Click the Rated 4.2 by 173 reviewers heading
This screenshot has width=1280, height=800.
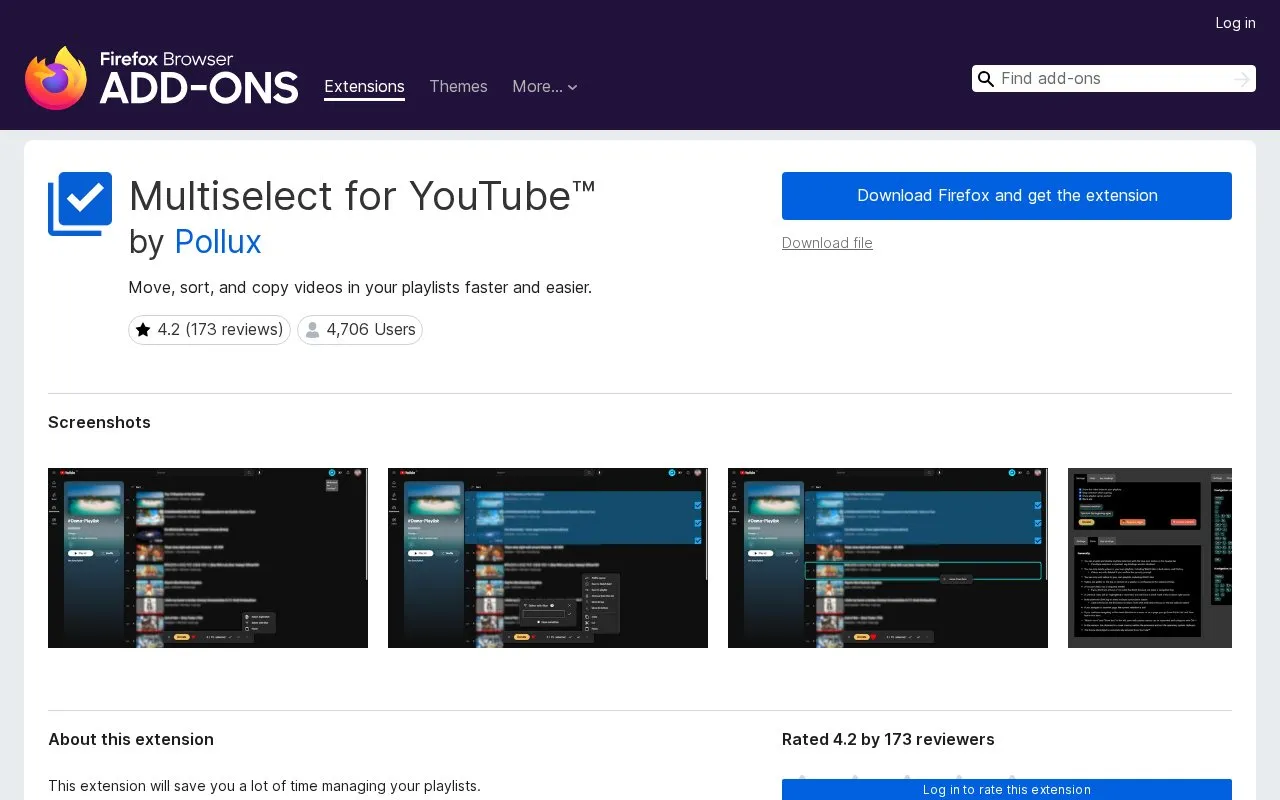tap(888, 739)
